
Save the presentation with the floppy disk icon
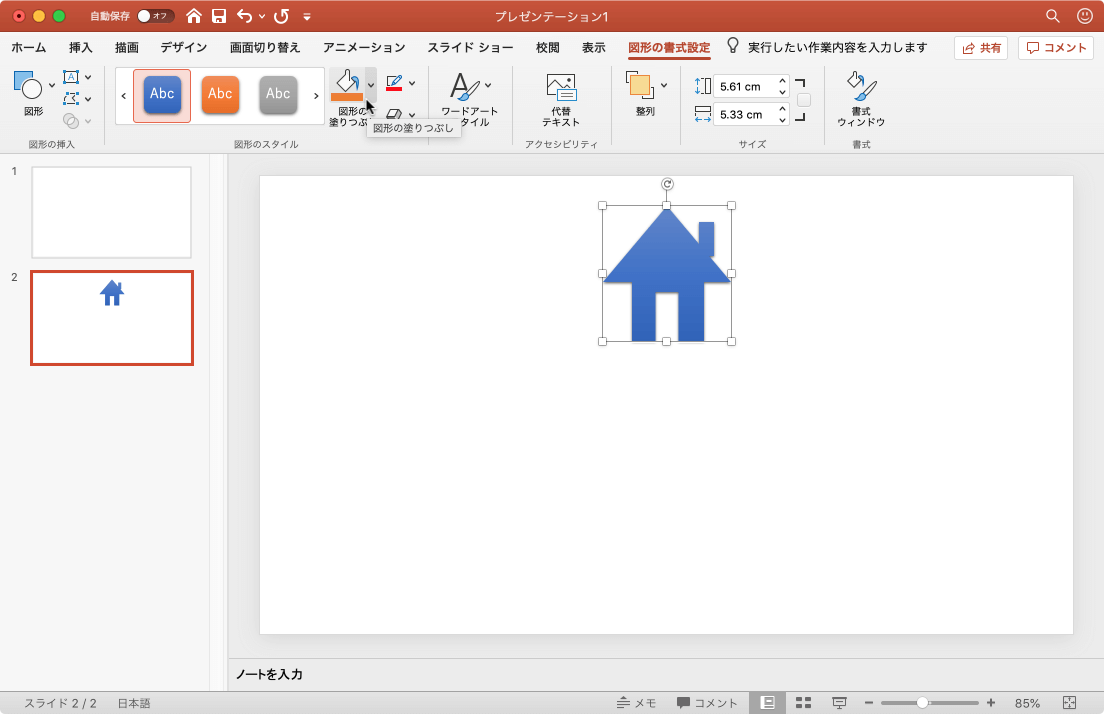(x=219, y=15)
